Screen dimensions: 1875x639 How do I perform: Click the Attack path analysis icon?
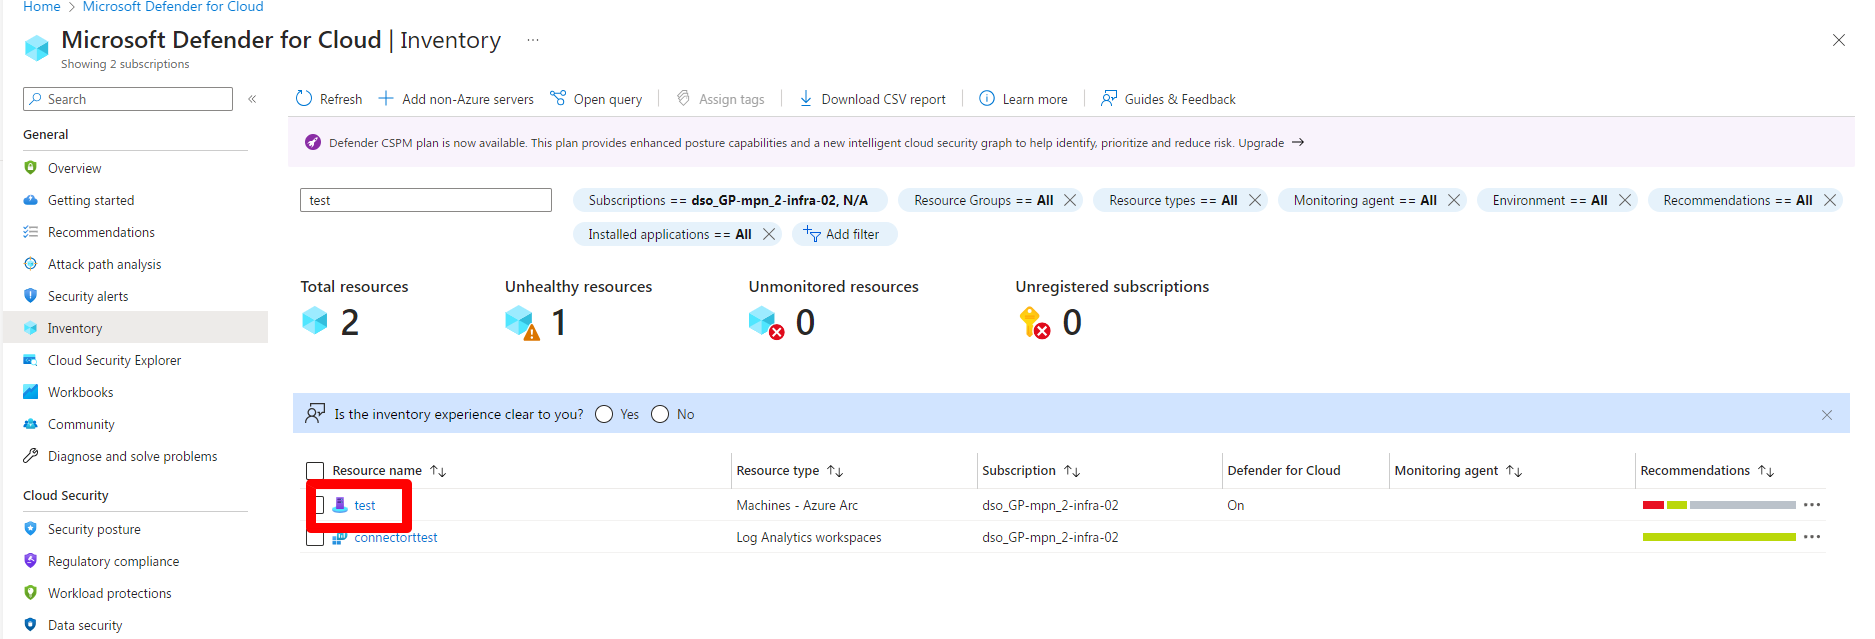click(x=31, y=264)
